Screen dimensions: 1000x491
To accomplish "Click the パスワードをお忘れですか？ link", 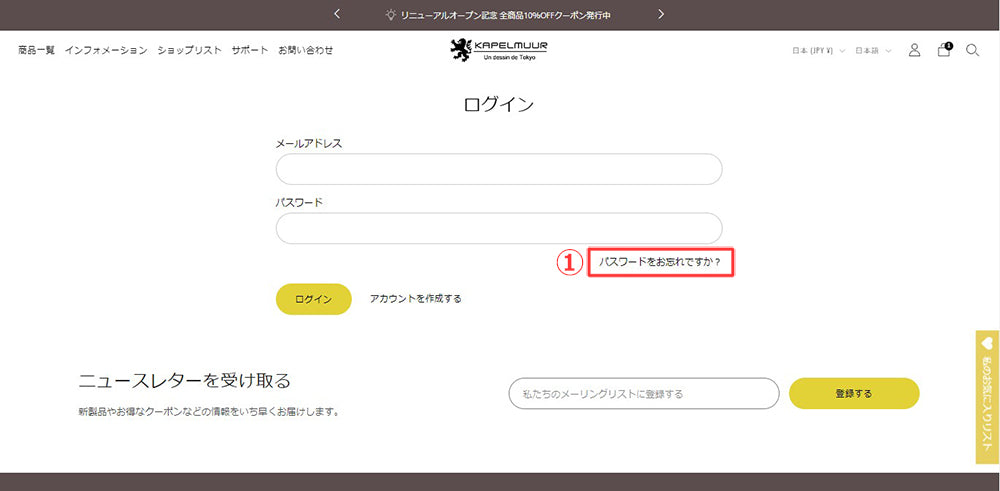I will coord(660,263).
